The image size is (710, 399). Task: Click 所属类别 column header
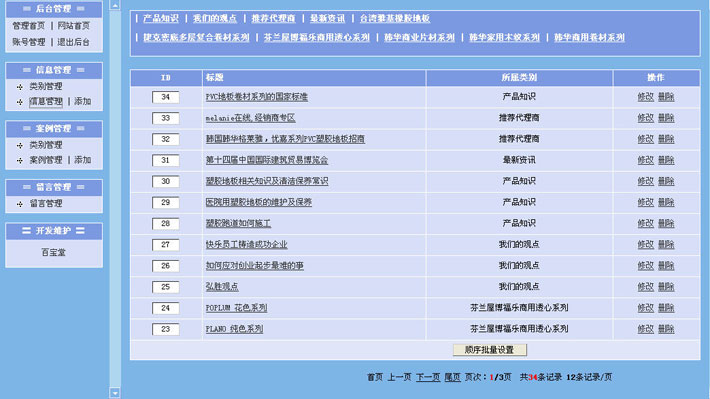519,78
